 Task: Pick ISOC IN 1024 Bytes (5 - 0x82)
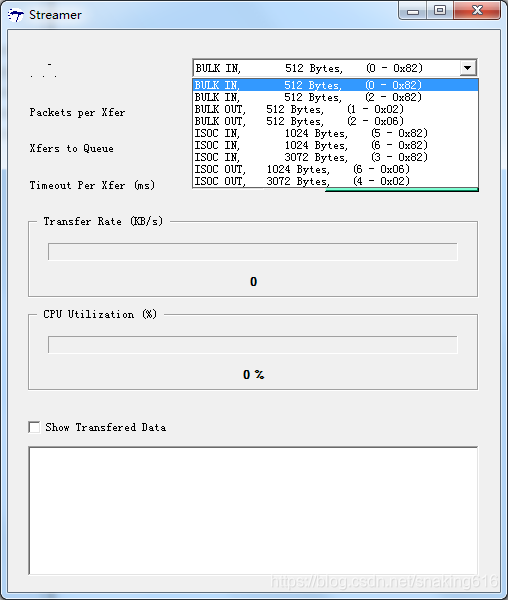coord(335,133)
